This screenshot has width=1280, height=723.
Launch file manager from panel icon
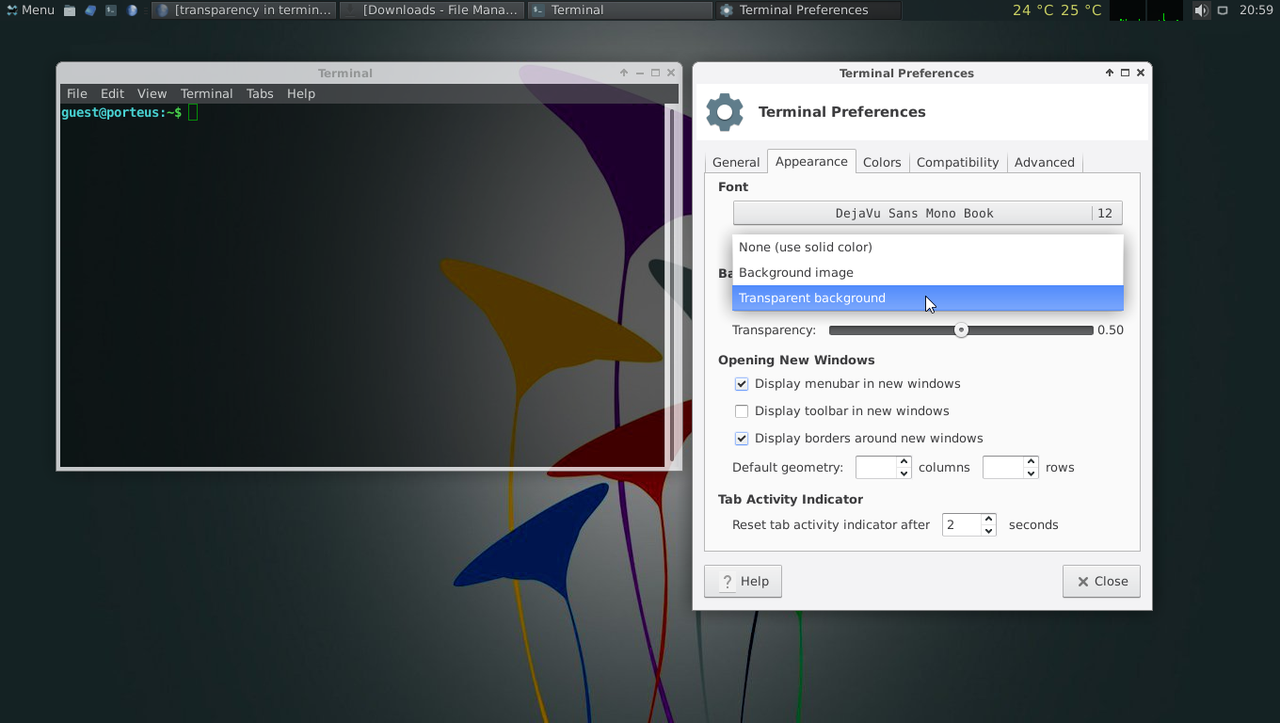click(x=69, y=10)
